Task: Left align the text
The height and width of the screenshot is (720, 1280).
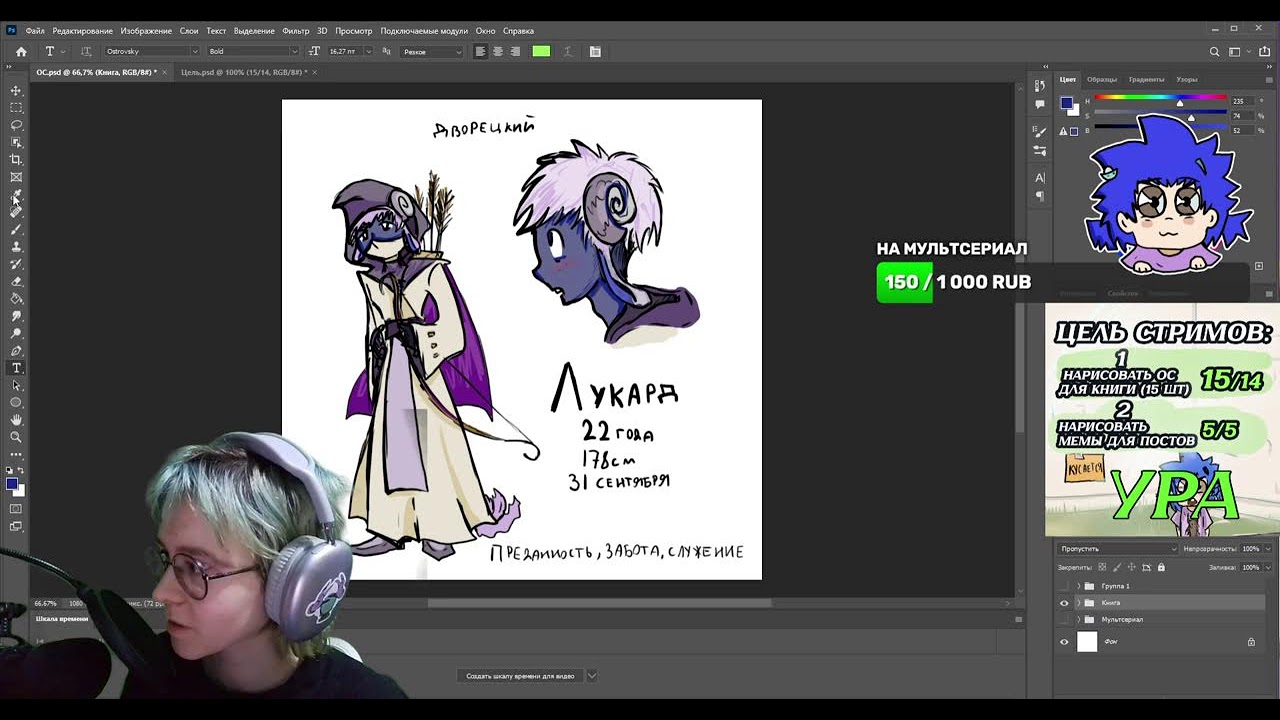Action: [480, 51]
